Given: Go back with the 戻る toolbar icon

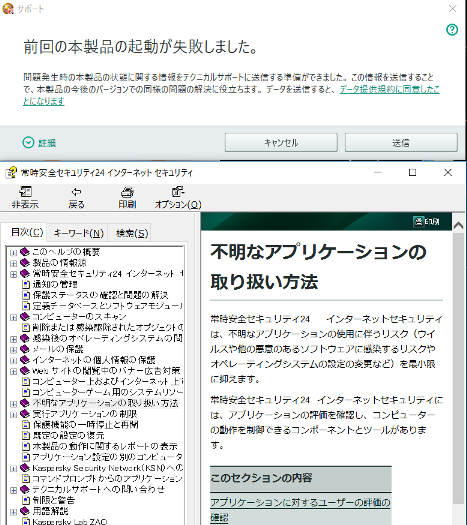Looking at the screenshot, I should (x=76, y=192).
